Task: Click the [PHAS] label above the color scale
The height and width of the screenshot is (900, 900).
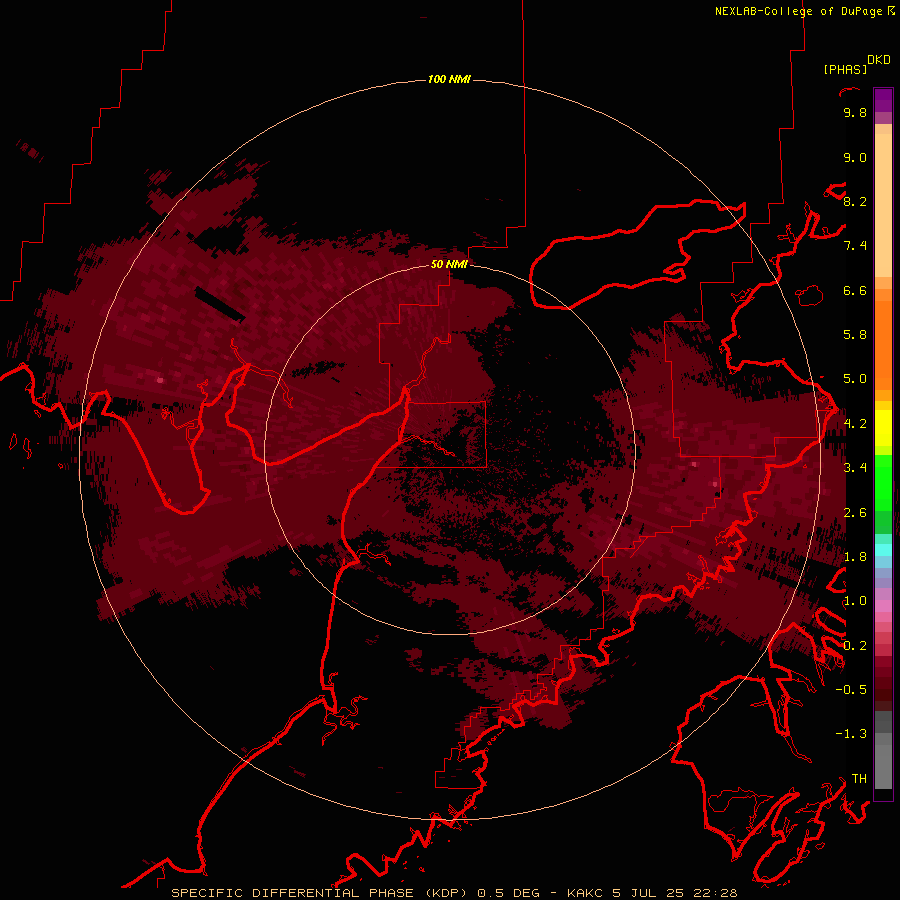Action: click(845, 70)
